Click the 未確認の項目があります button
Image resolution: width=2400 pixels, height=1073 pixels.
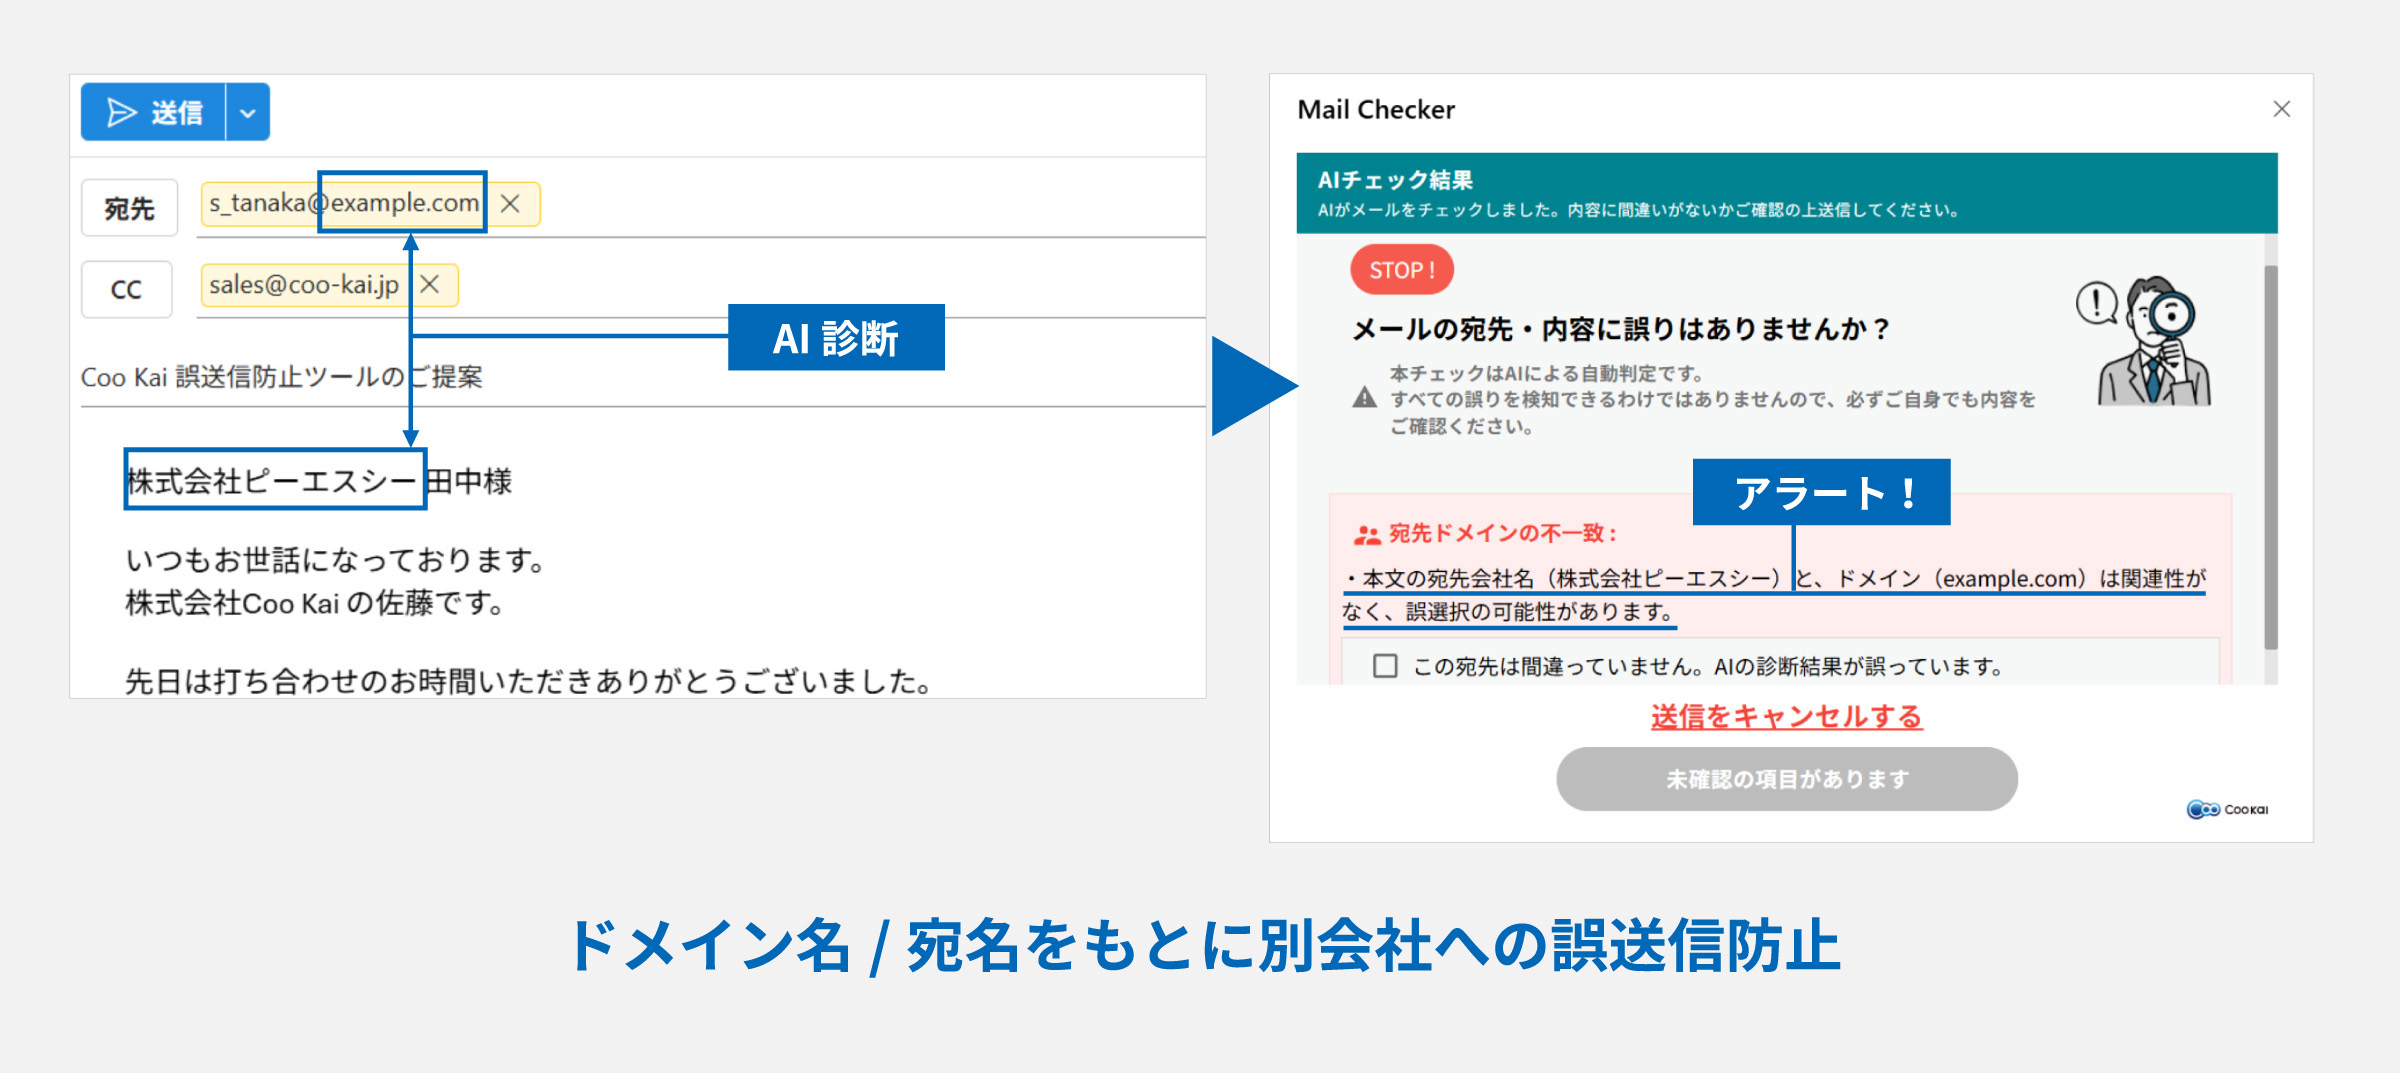[1786, 779]
